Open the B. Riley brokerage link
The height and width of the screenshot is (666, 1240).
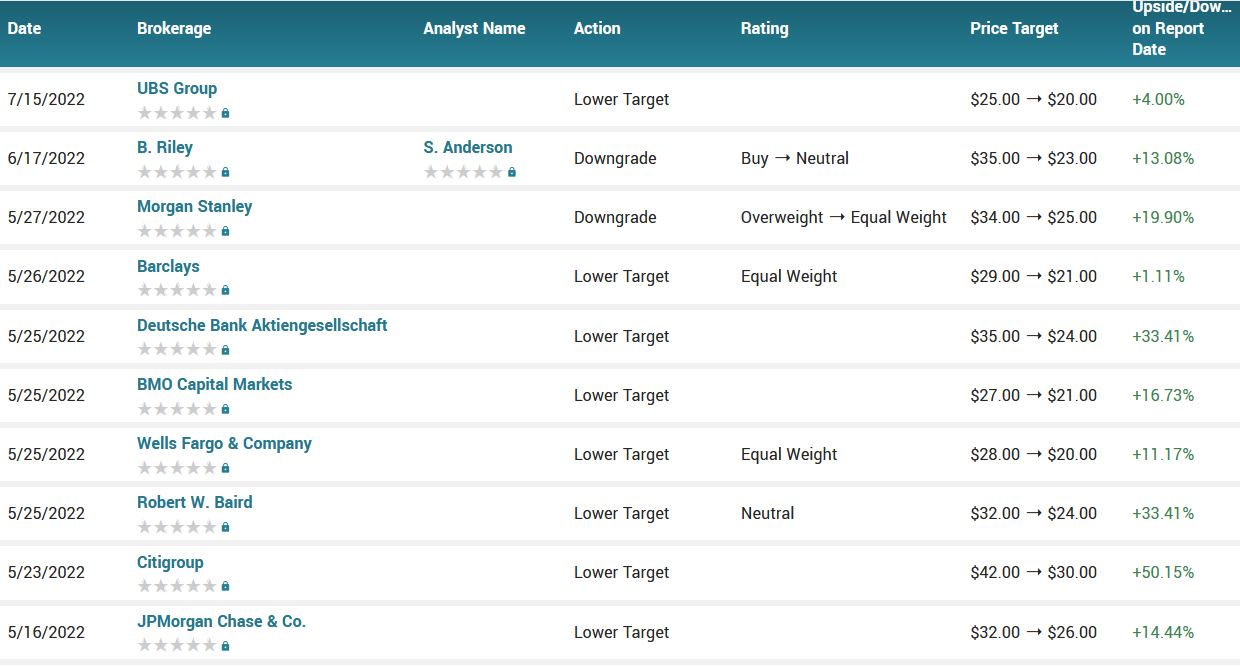pyautogui.click(x=165, y=147)
